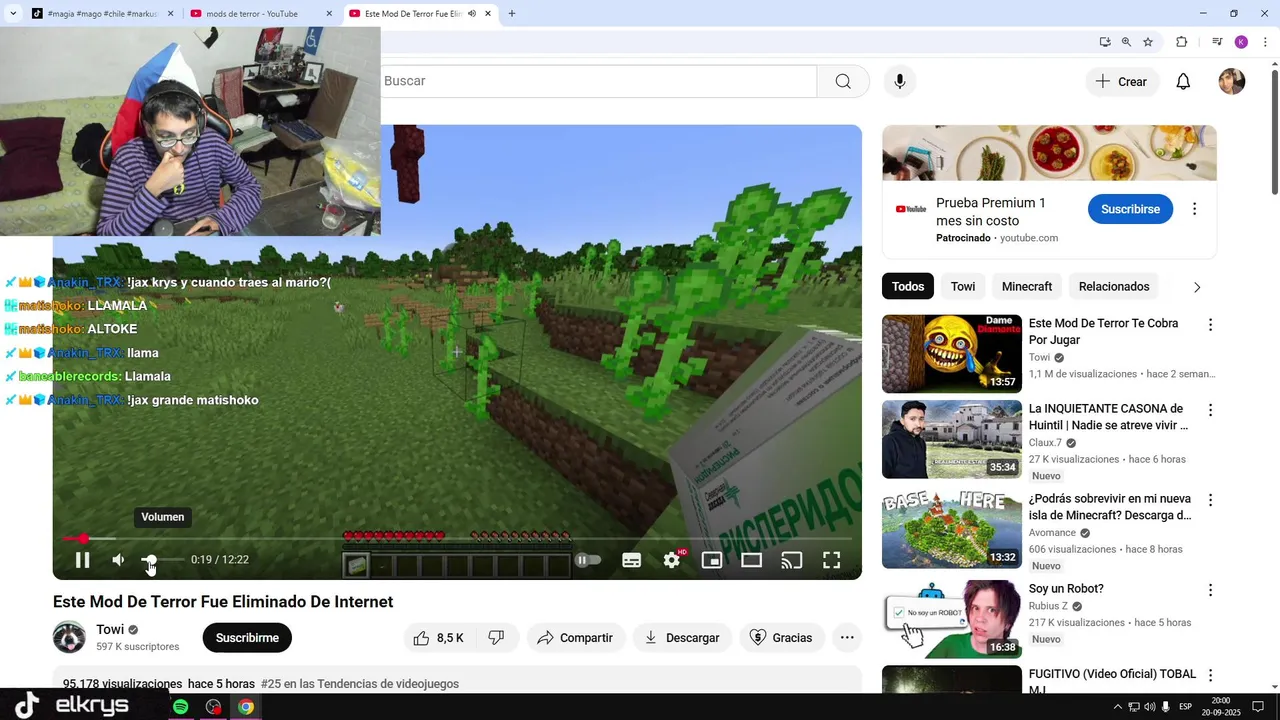
Task: Mute the video using the speaker icon
Action: click(118, 560)
